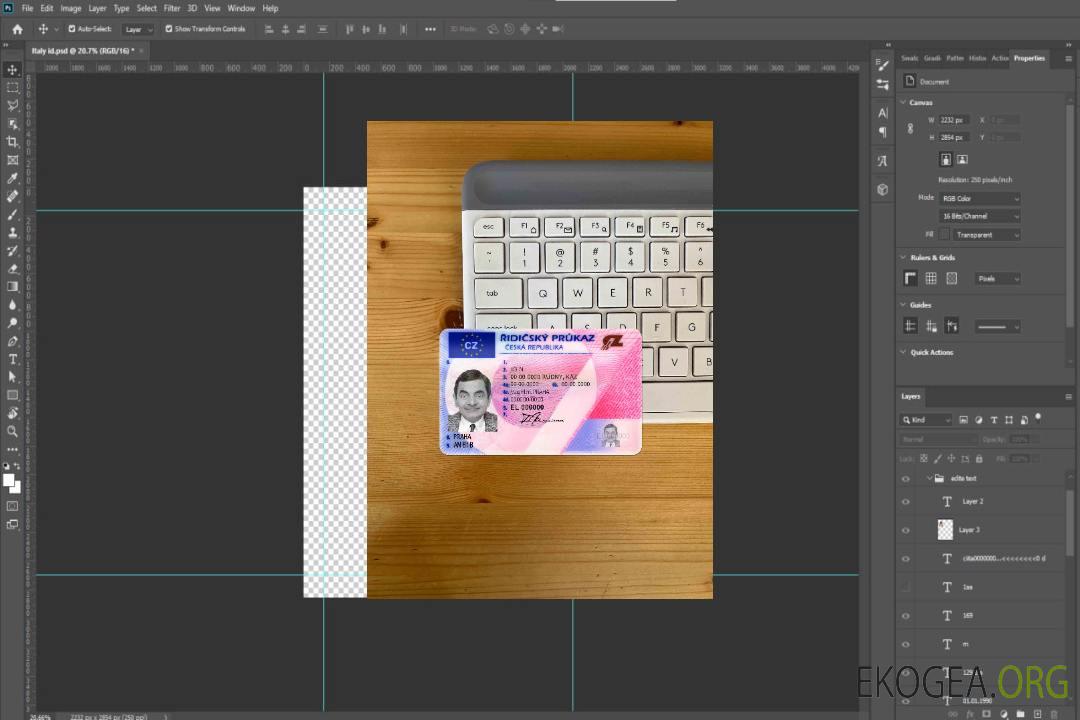Hide the 'edite text' group
1080x720 pixels.
[x=906, y=479]
